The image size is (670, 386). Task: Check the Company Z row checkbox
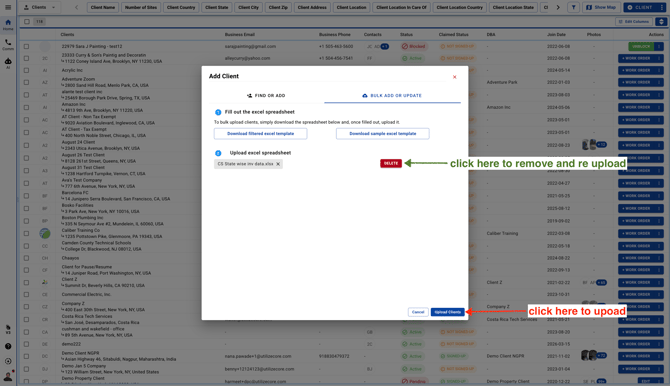point(26,306)
